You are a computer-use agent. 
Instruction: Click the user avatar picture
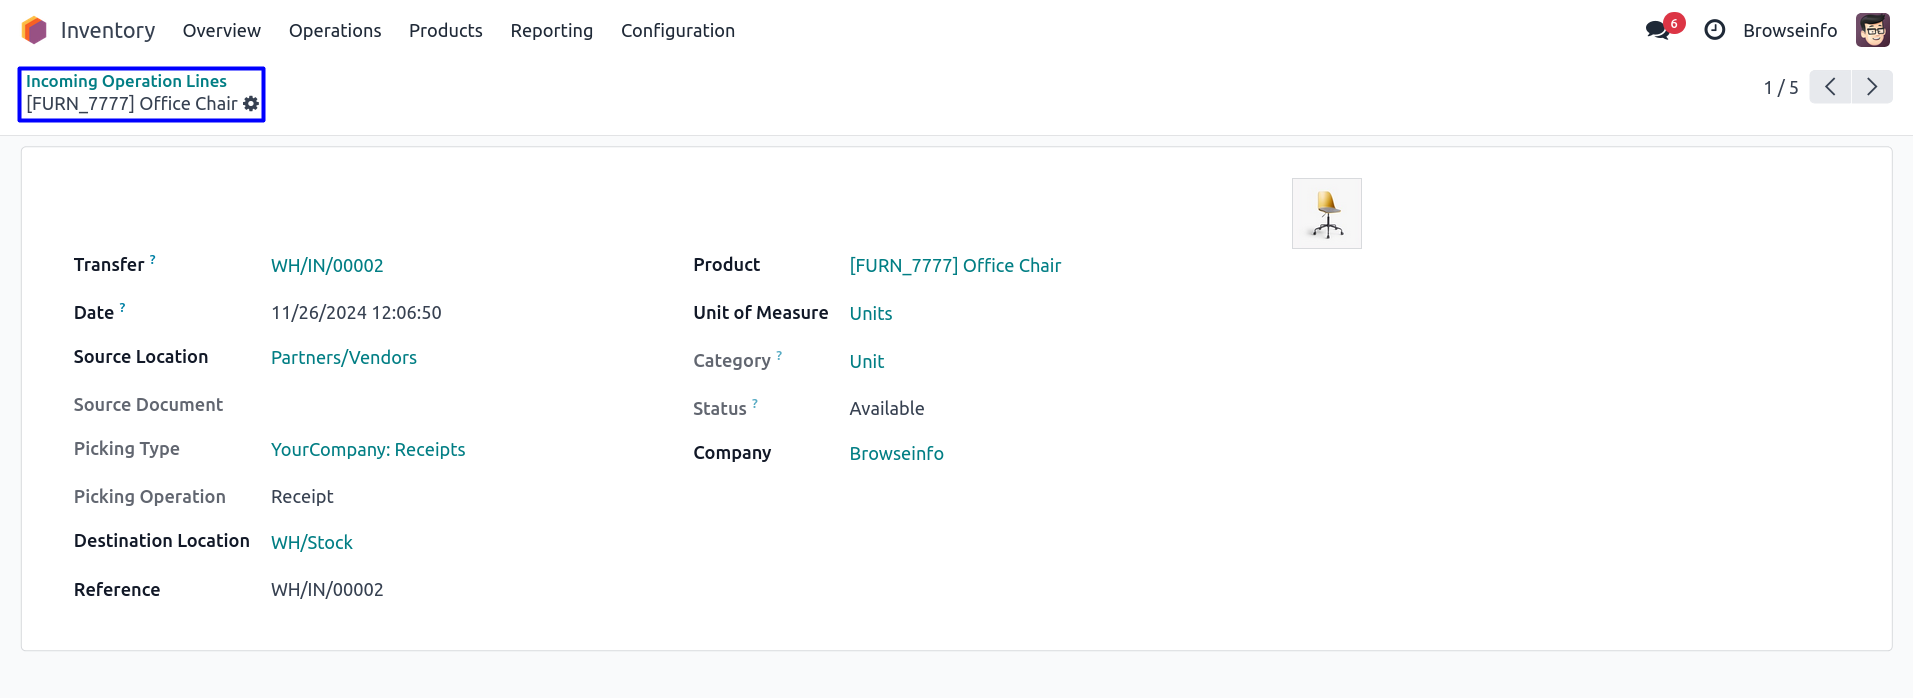coord(1872,31)
